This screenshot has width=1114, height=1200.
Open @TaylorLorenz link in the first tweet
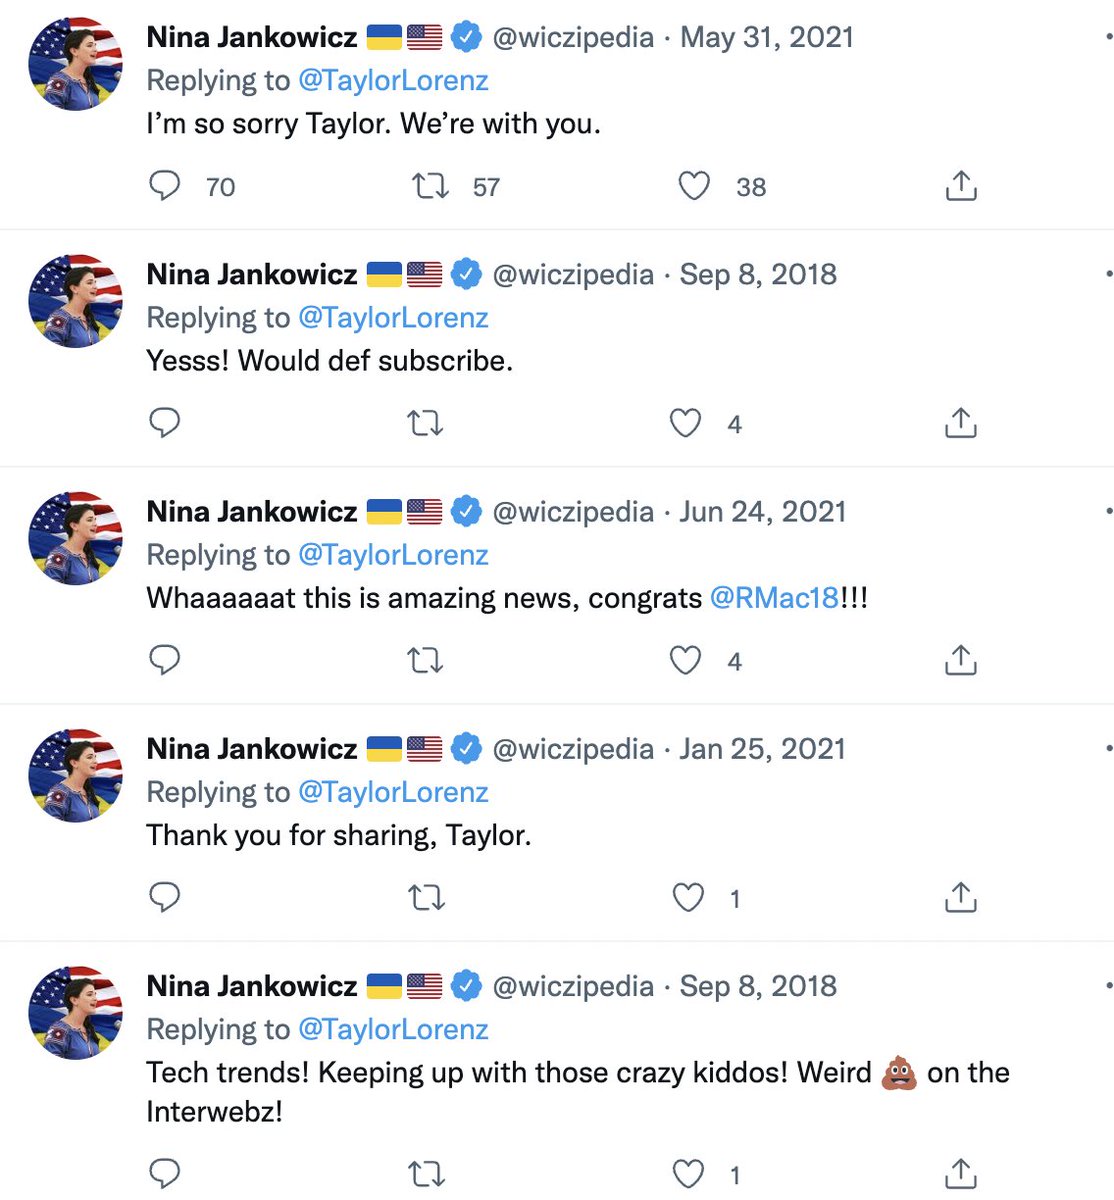click(x=393, y=80)
